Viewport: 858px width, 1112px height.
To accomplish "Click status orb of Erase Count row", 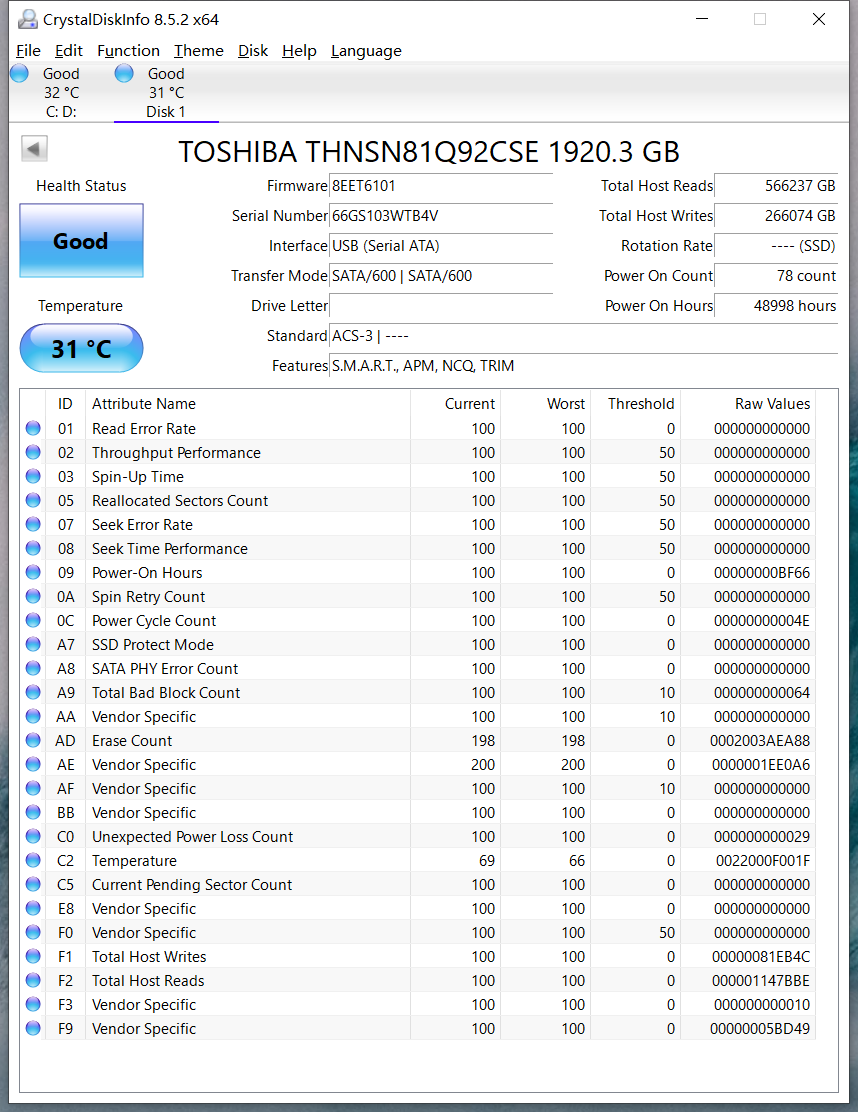I will (x=33, y=740).
